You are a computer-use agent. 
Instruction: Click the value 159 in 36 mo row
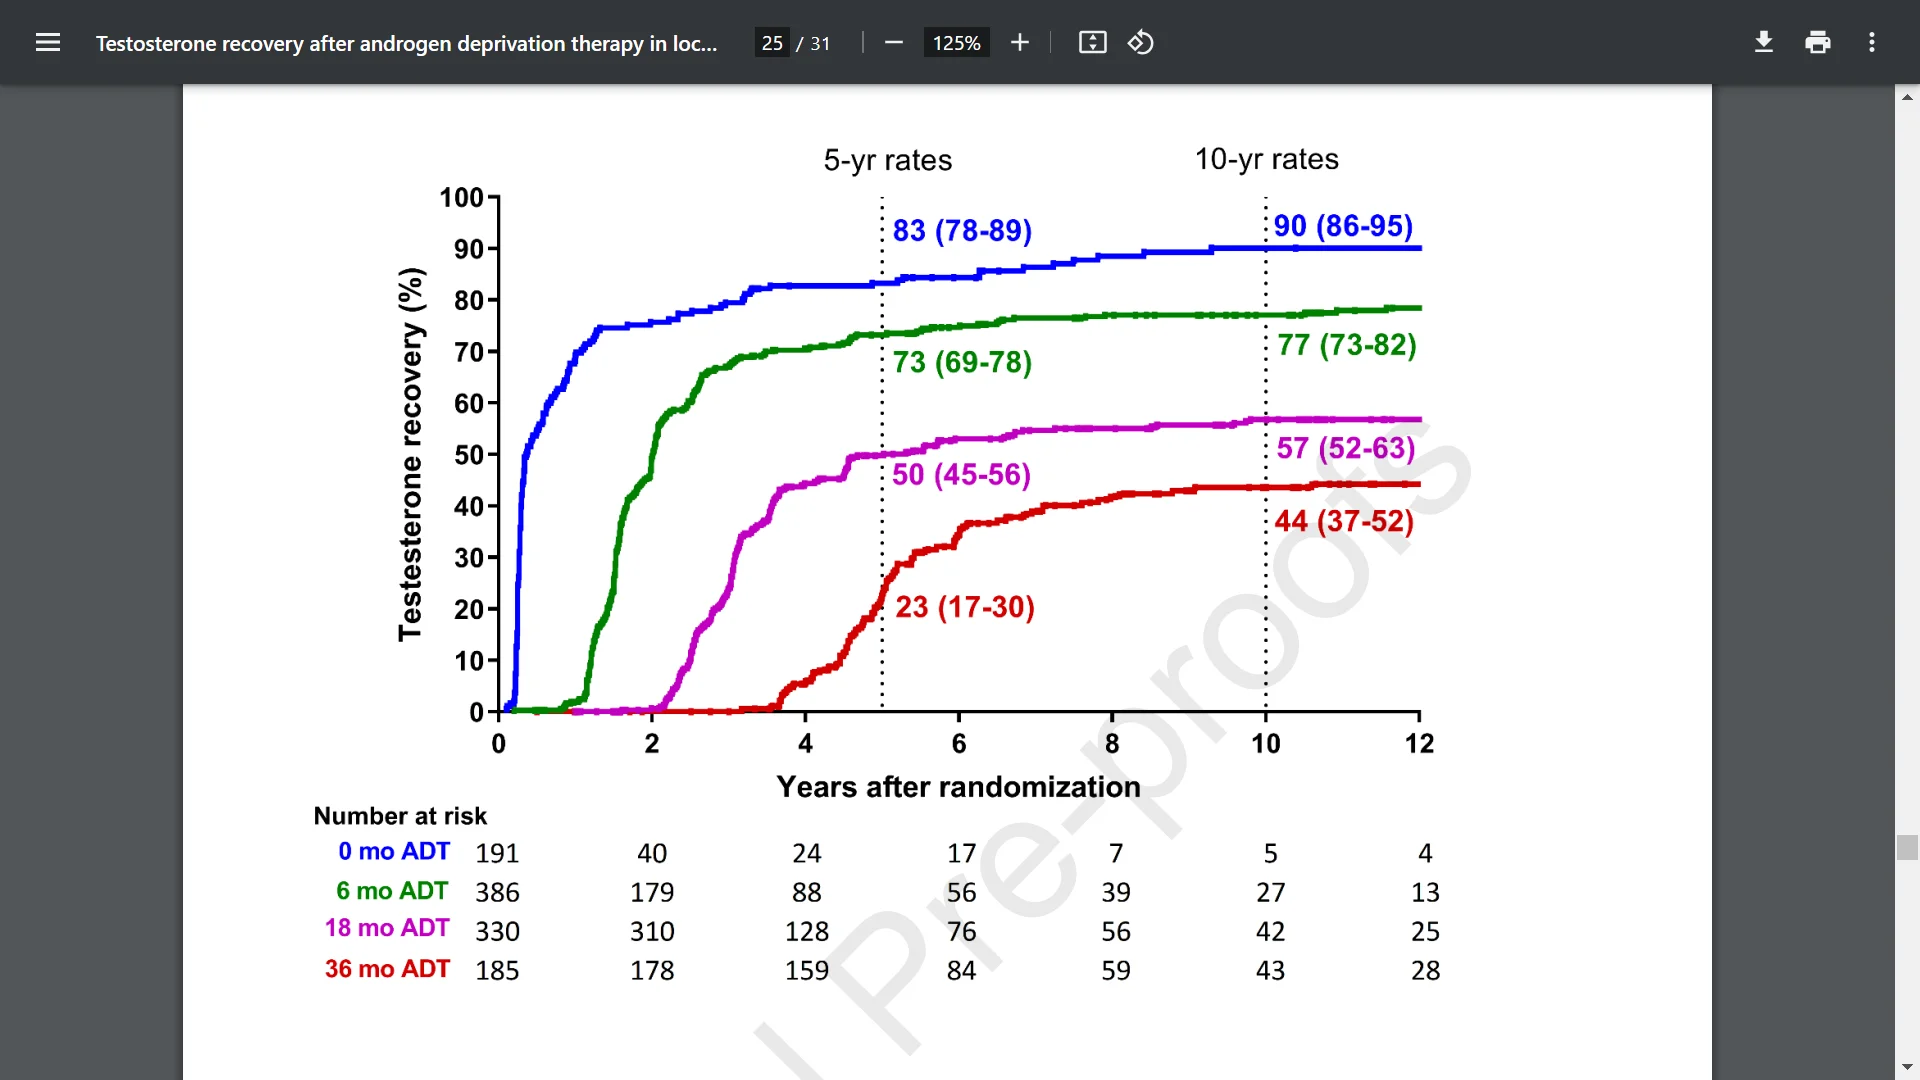tap(807, 971)
